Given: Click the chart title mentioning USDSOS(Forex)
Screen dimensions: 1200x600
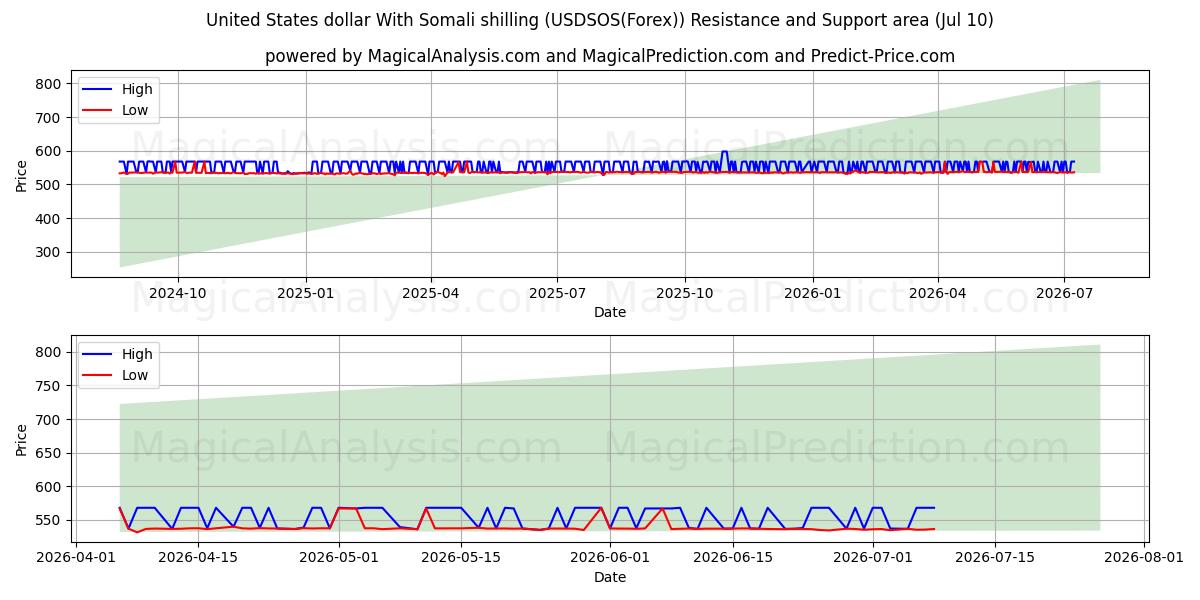Looking at the screenshot, I should pyautogui.click(x=600, y=20).
